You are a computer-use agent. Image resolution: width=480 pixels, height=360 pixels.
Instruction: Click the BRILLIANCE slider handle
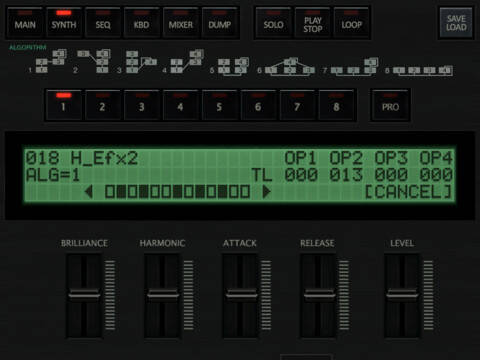click(84, 295)
